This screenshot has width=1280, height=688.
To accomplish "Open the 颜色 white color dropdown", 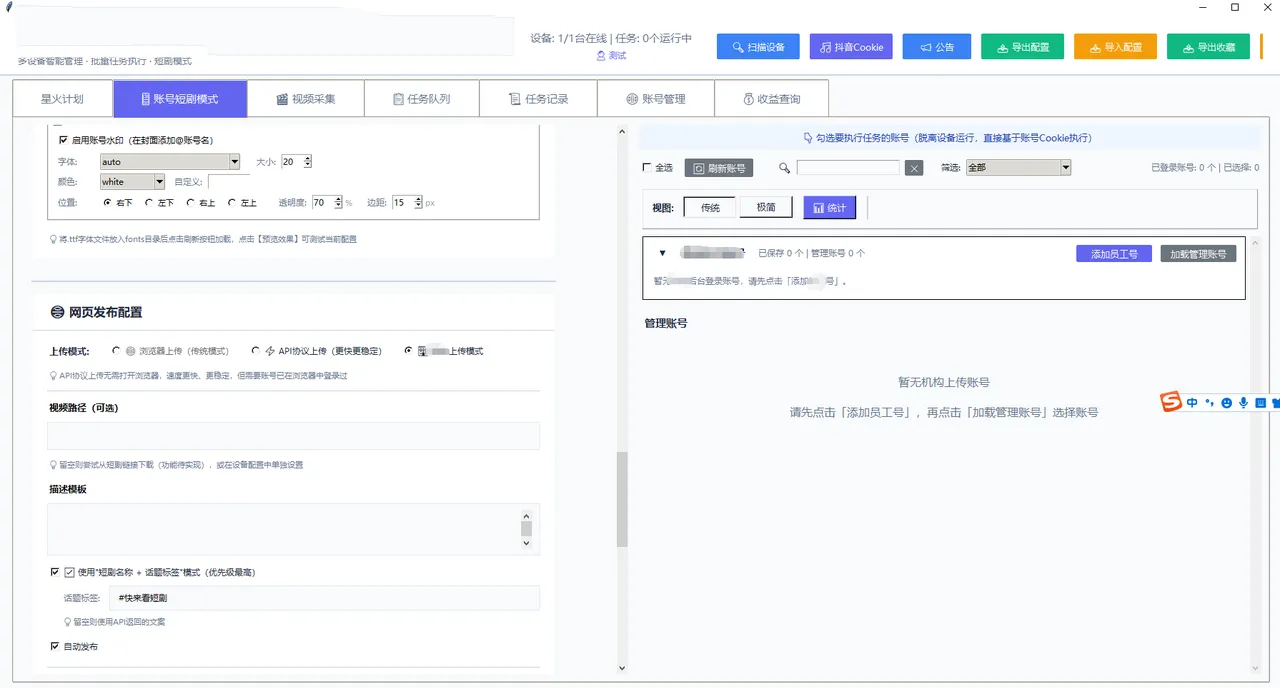I will coord(132,182).
